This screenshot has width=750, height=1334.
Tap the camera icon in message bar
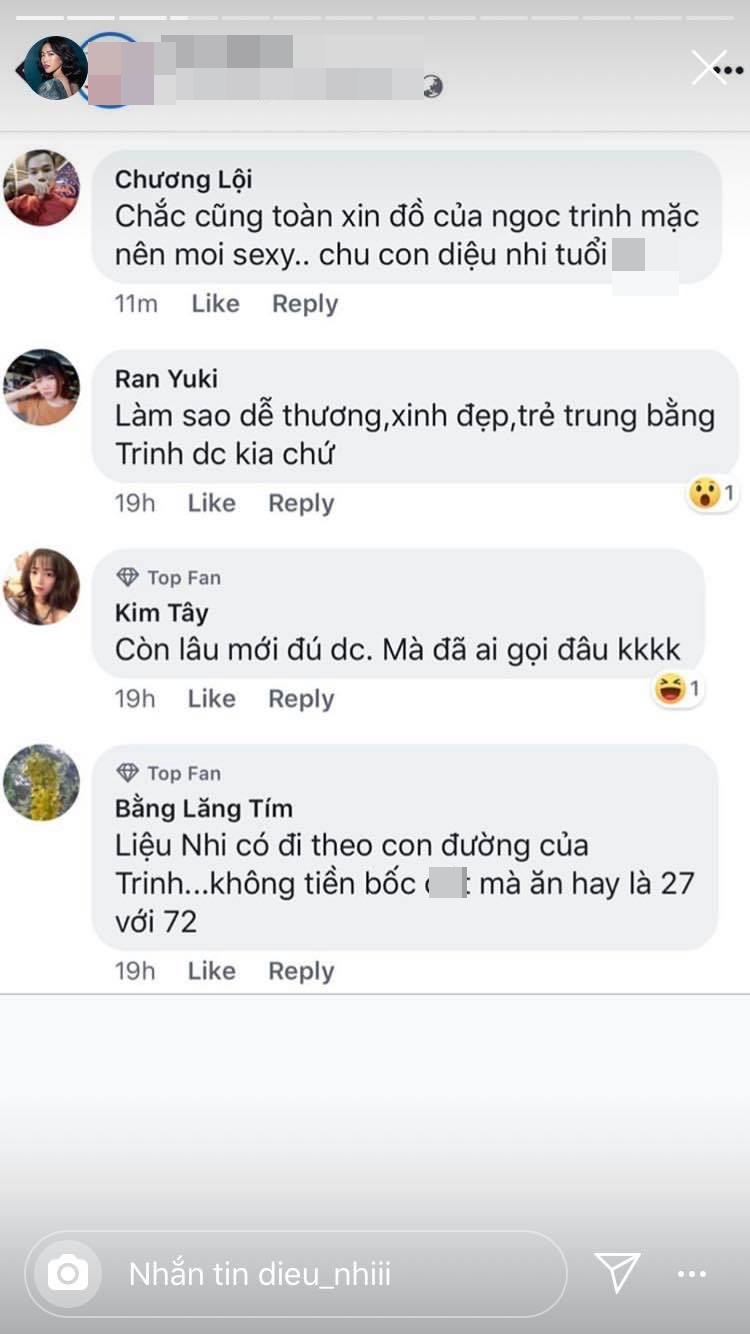click(x=67, y=1273)
